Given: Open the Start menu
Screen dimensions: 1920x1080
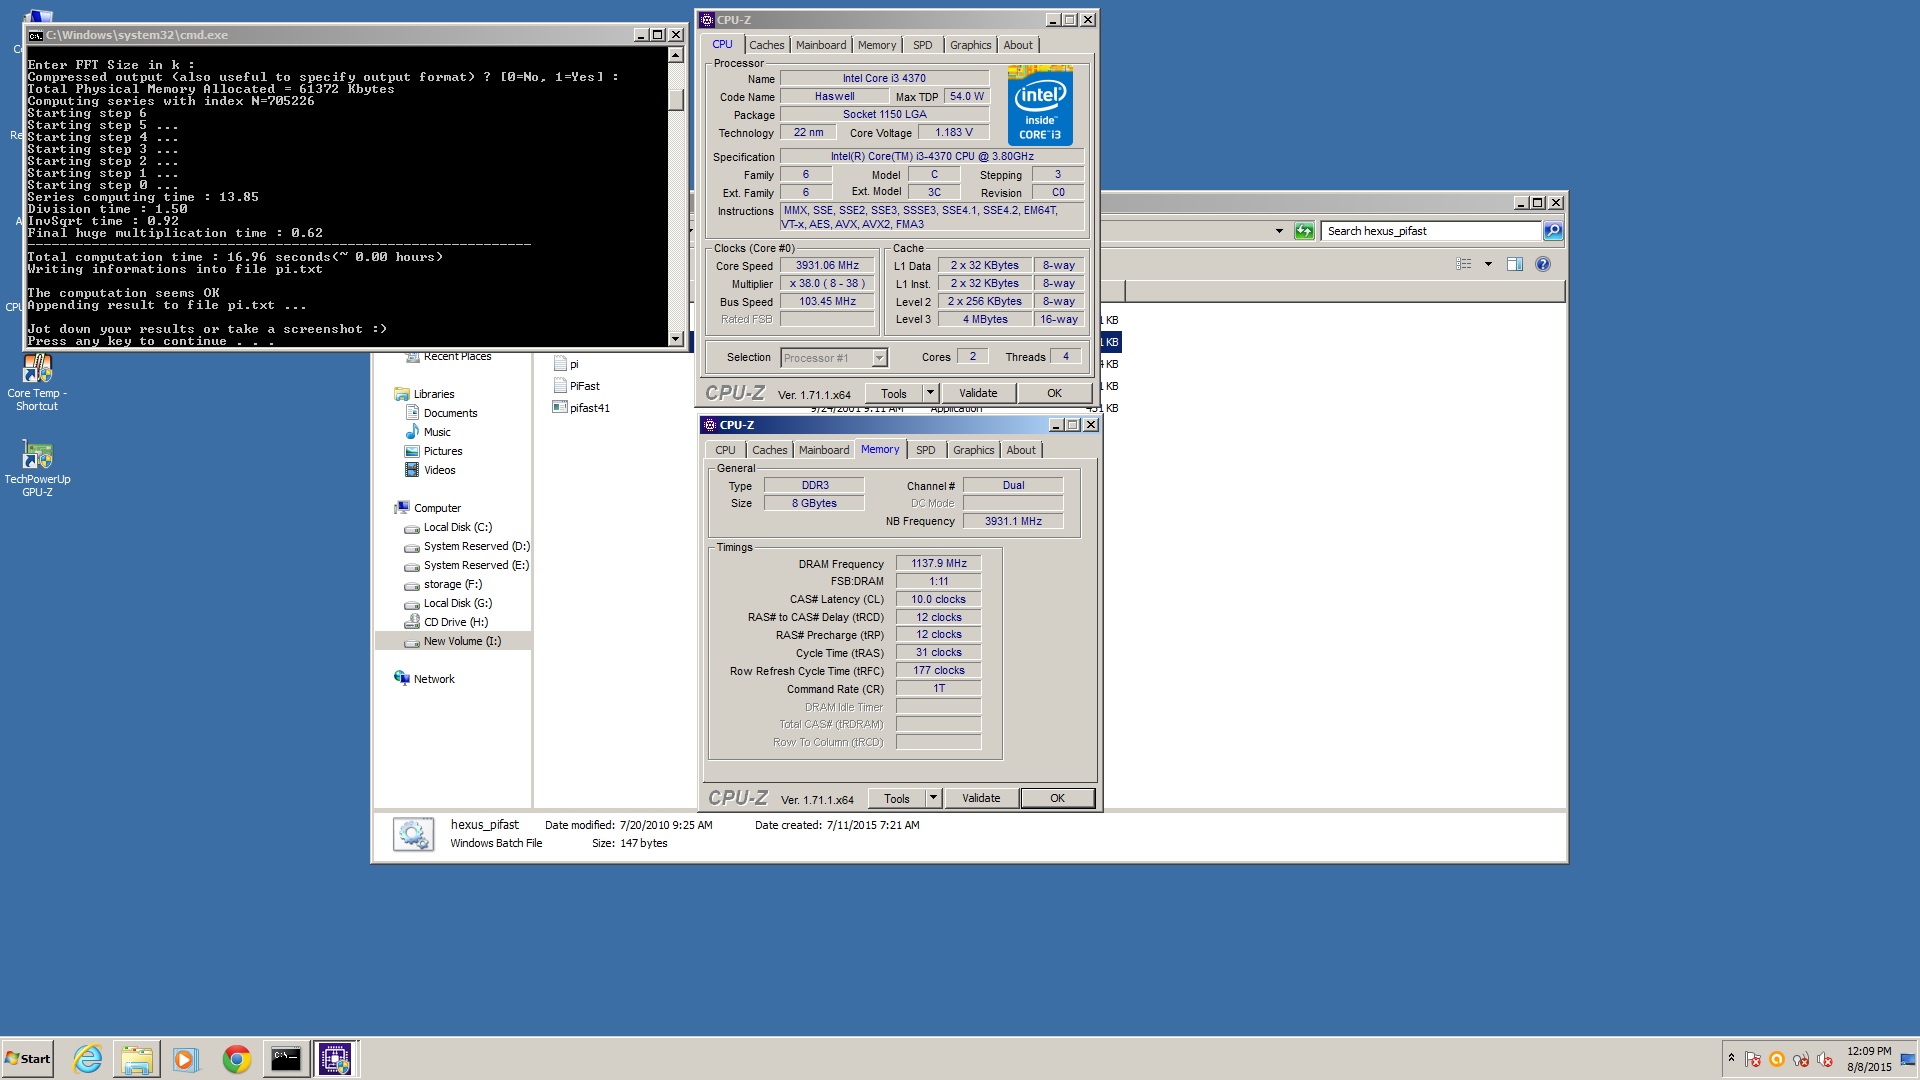Looking at the screenshot, I should pyautogui.click(x=28, y=1059).
